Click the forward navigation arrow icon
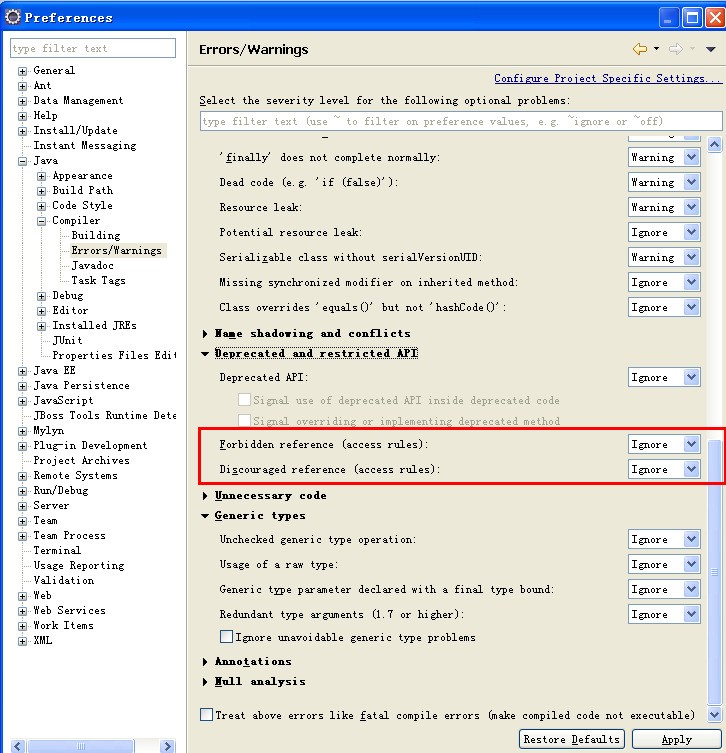Image resolution: width=726 pixels, height=753 pixels. click(x=675, y=49)
